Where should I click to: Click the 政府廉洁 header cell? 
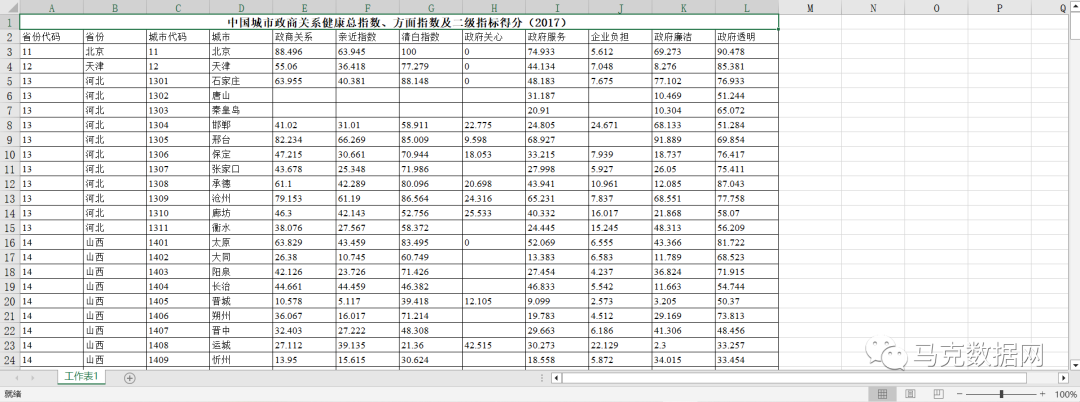[683, 37]
